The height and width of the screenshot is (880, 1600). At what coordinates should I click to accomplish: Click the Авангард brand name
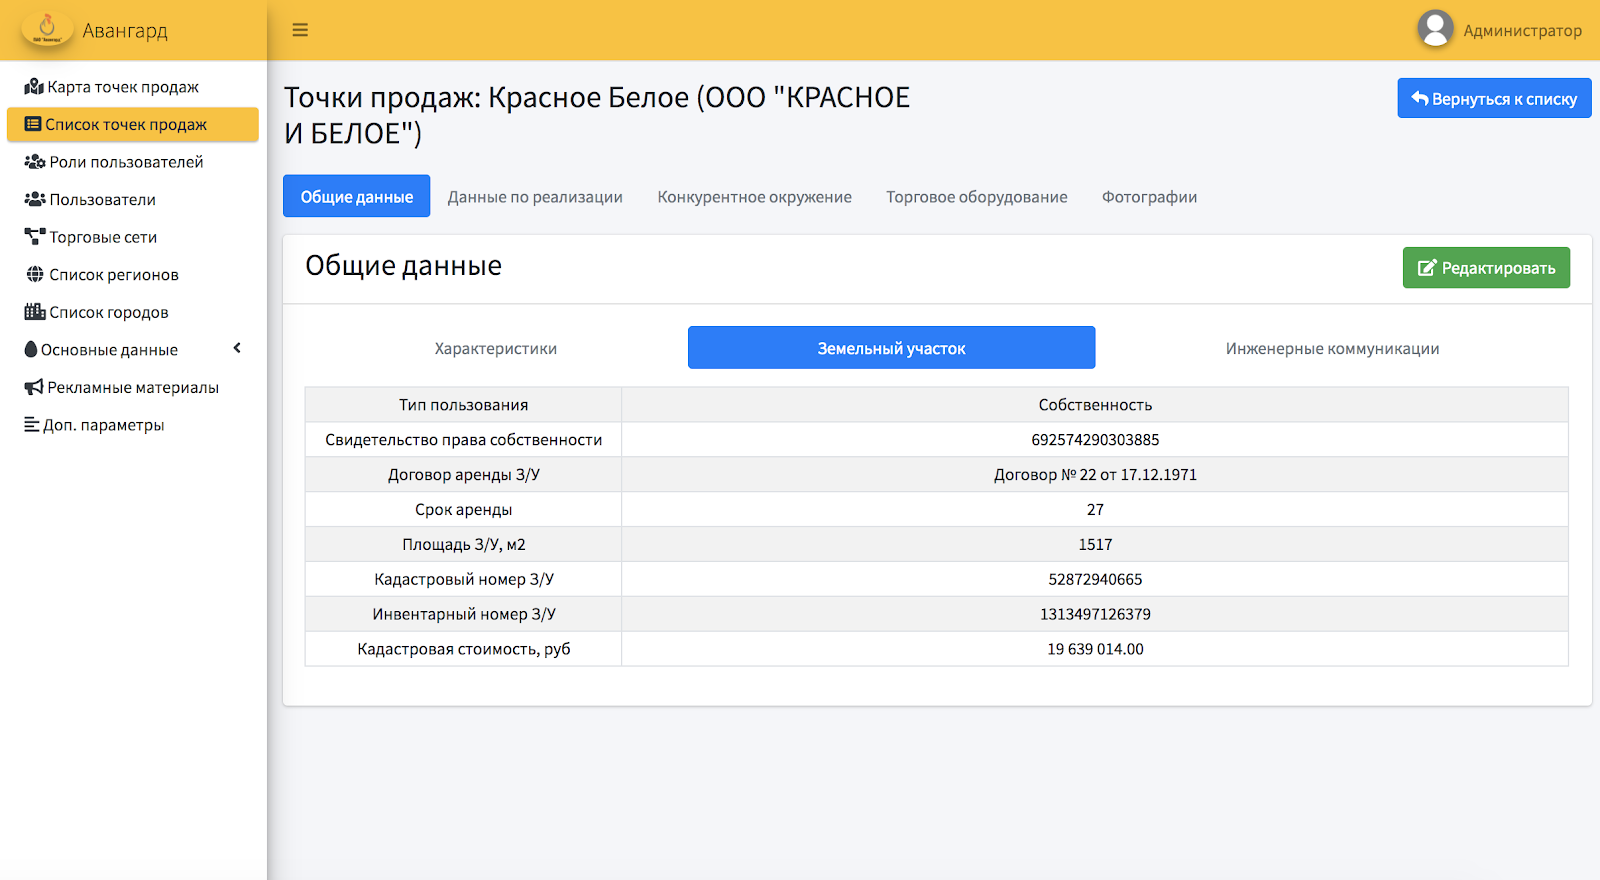(125, 31)
